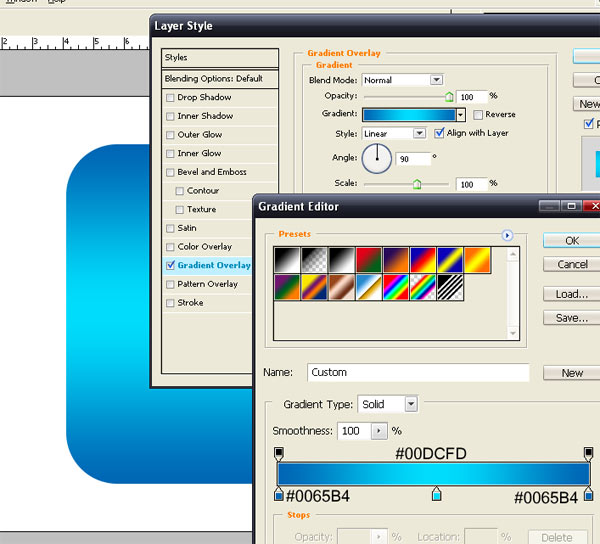Check the Reverse gradient checkbox
This screenshot has width=600, height=544.
[478, 115]
